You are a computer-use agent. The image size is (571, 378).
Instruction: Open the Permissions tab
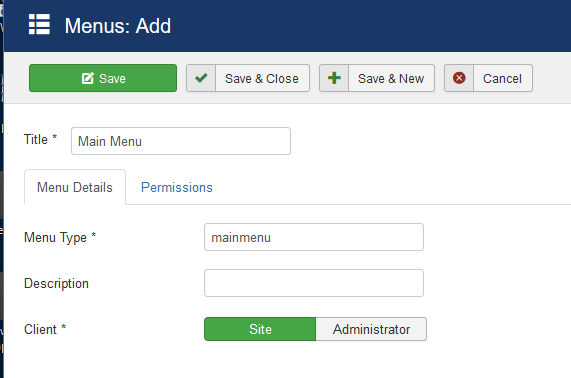coord(177,187)
